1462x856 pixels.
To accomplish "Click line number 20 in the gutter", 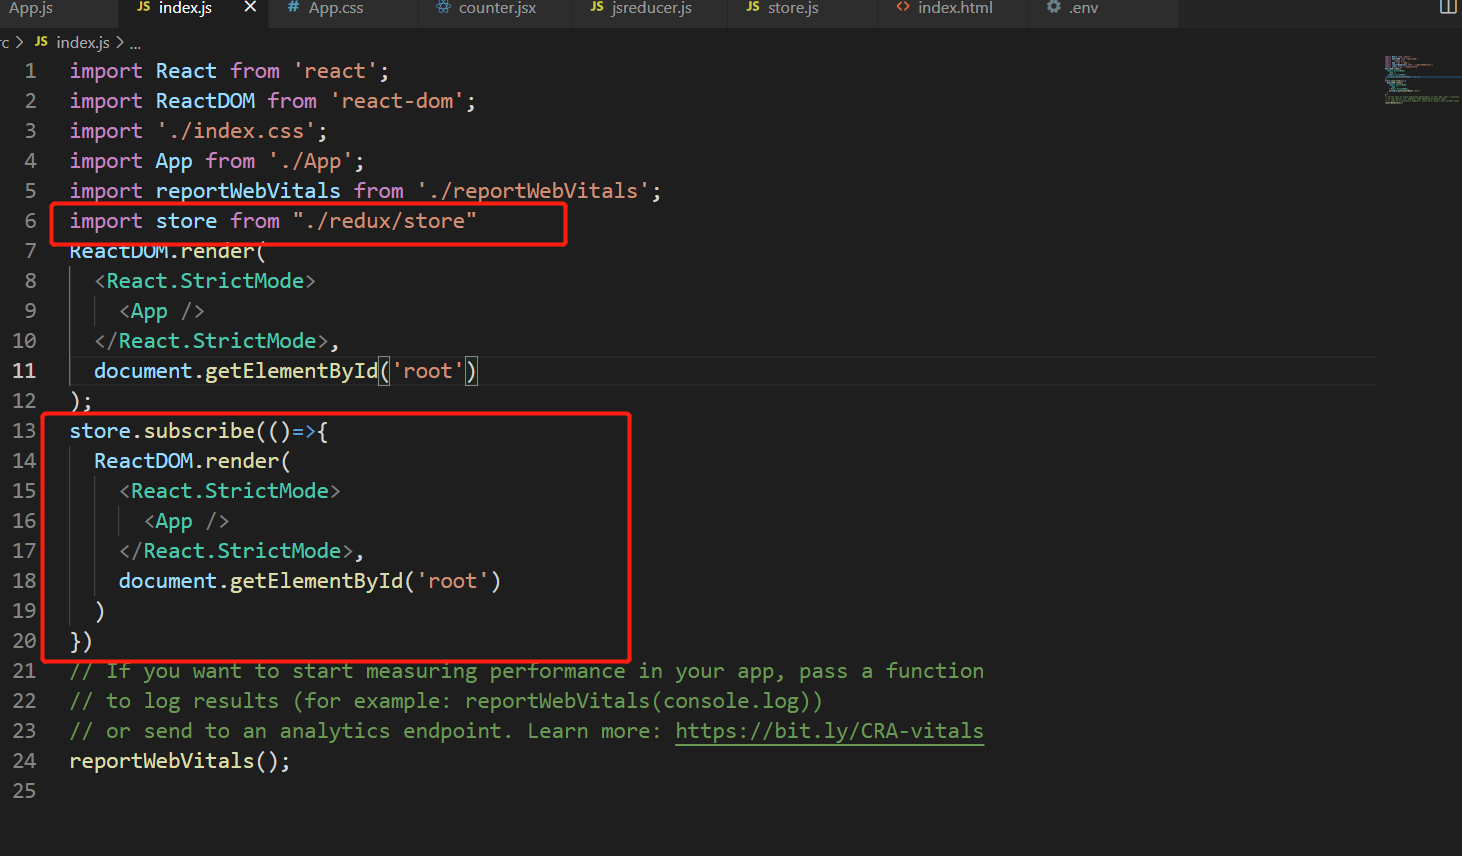I will (x=24, y=641).
